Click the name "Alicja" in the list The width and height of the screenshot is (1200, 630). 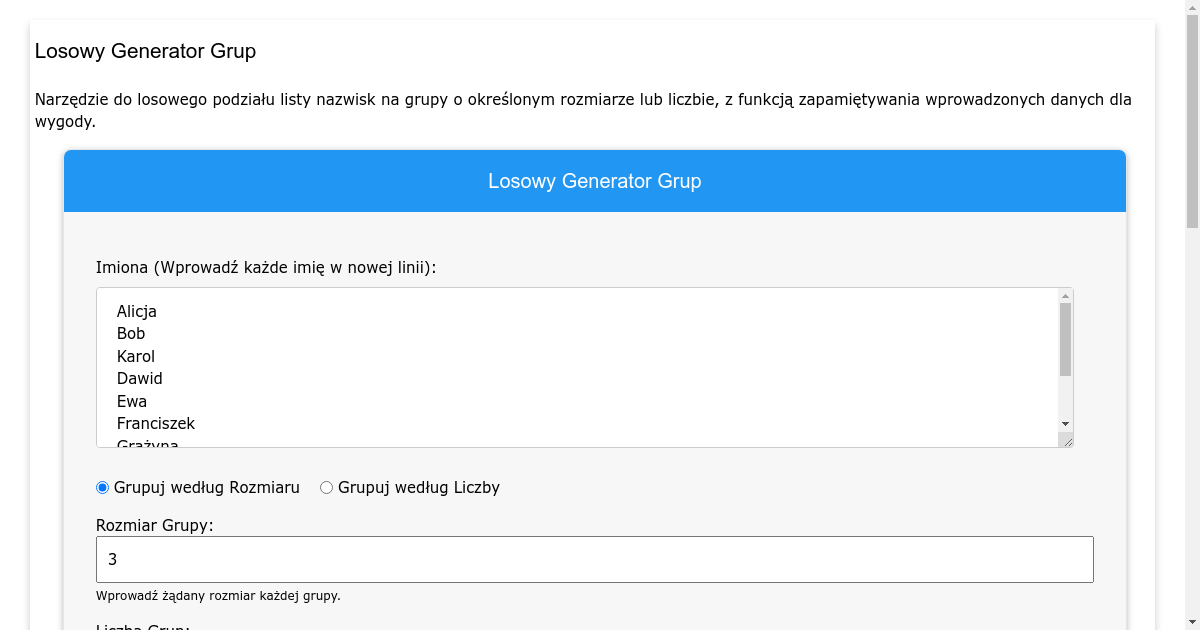(x=136, y=311)
